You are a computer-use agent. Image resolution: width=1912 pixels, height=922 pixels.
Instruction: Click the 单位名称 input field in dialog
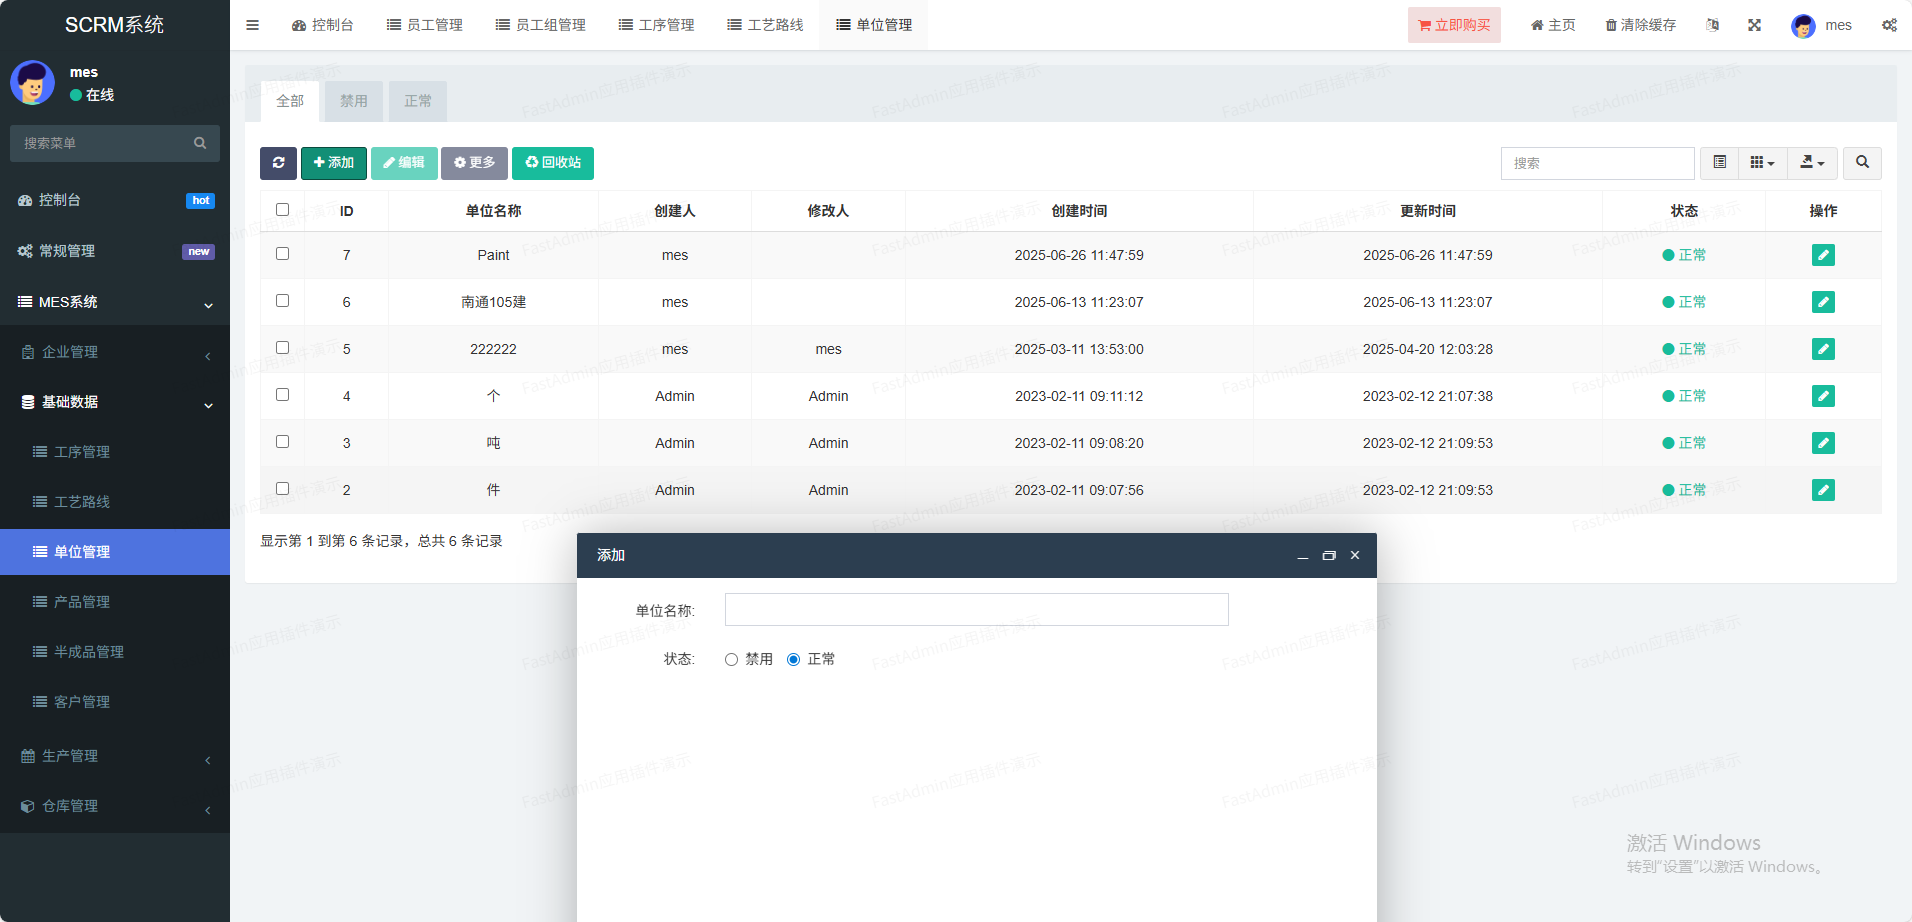click(975, 610)
